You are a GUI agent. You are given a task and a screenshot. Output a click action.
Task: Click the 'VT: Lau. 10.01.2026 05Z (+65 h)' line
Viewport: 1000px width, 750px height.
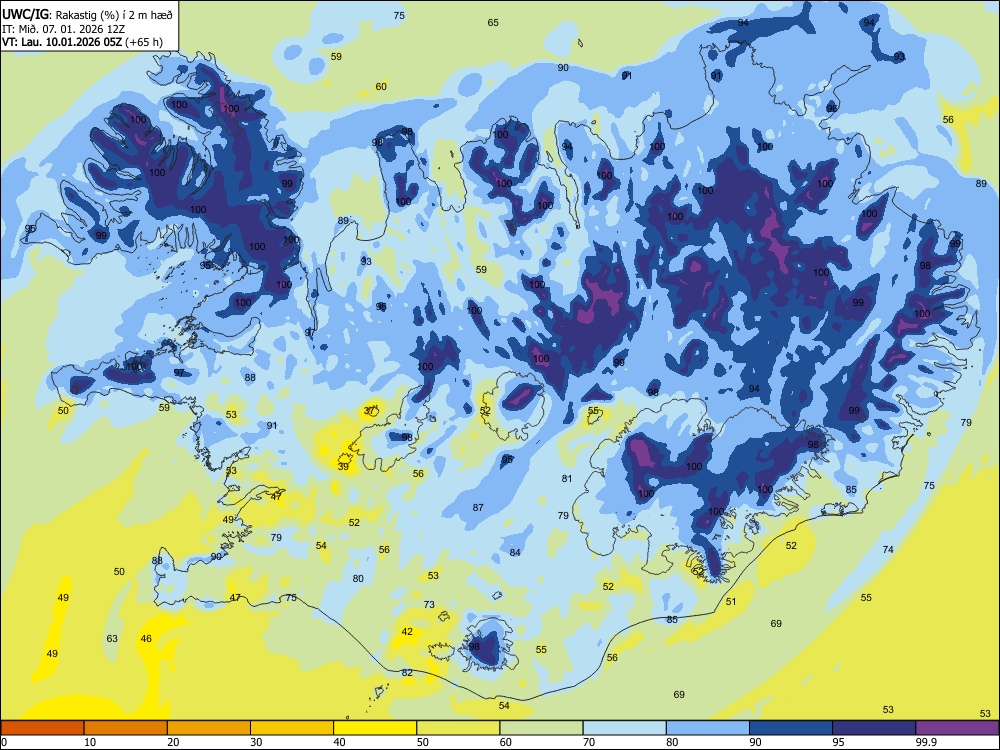[x=82, y=42]
